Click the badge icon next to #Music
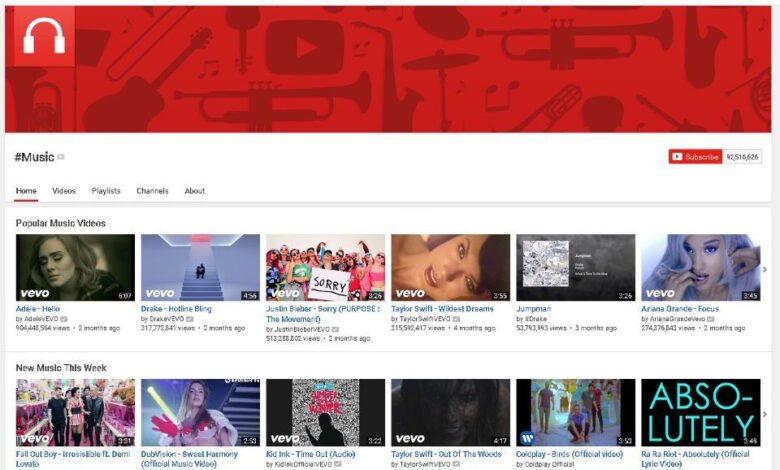This screenshot has height=470, width=780. click(x=61, y=157)
